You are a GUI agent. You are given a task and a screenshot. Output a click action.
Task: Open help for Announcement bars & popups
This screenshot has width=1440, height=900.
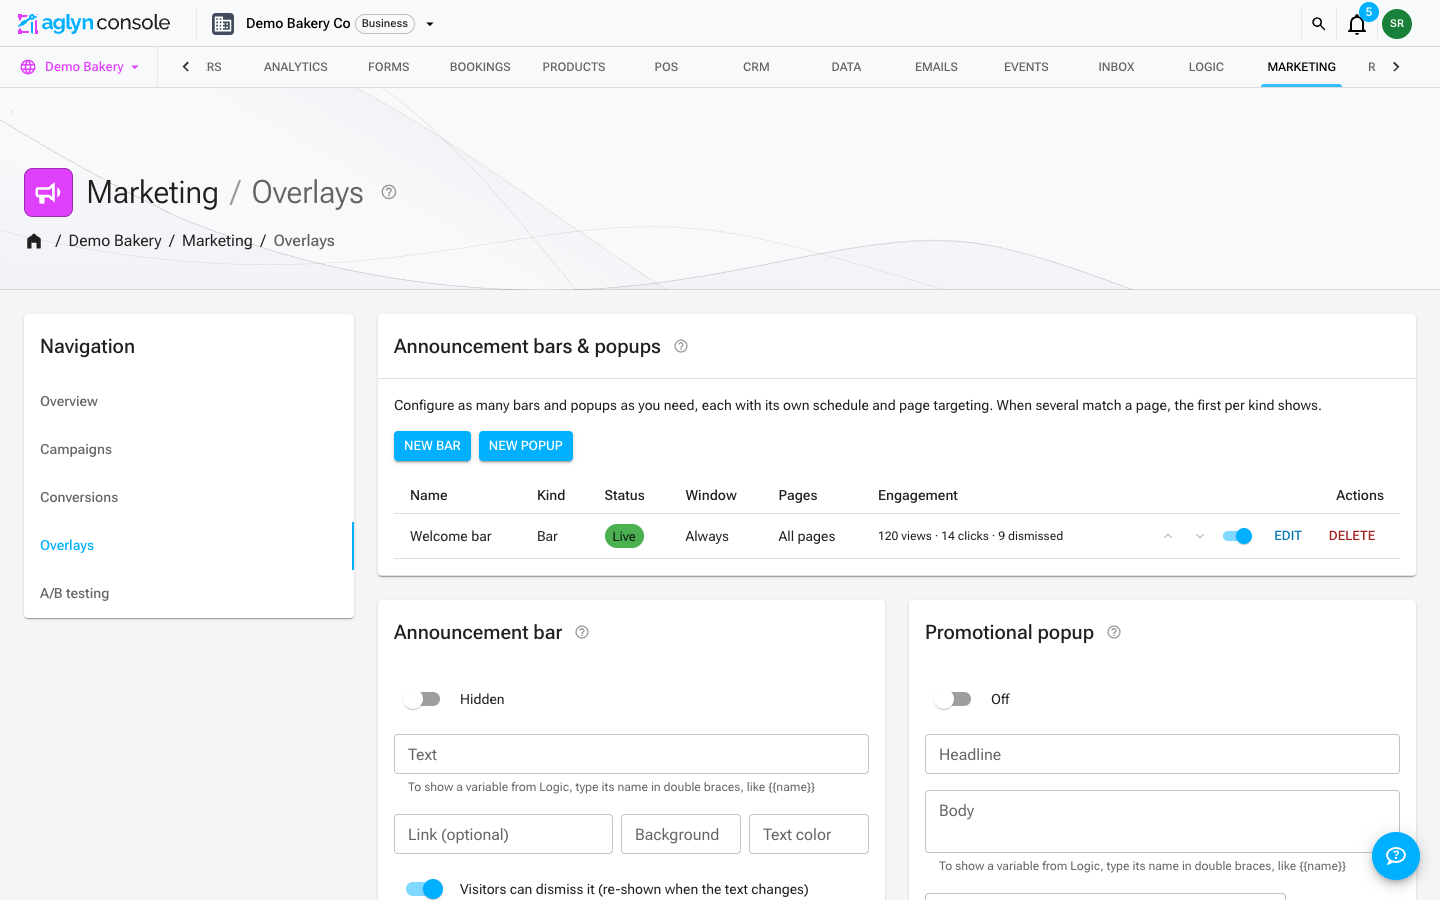[681, 346]
